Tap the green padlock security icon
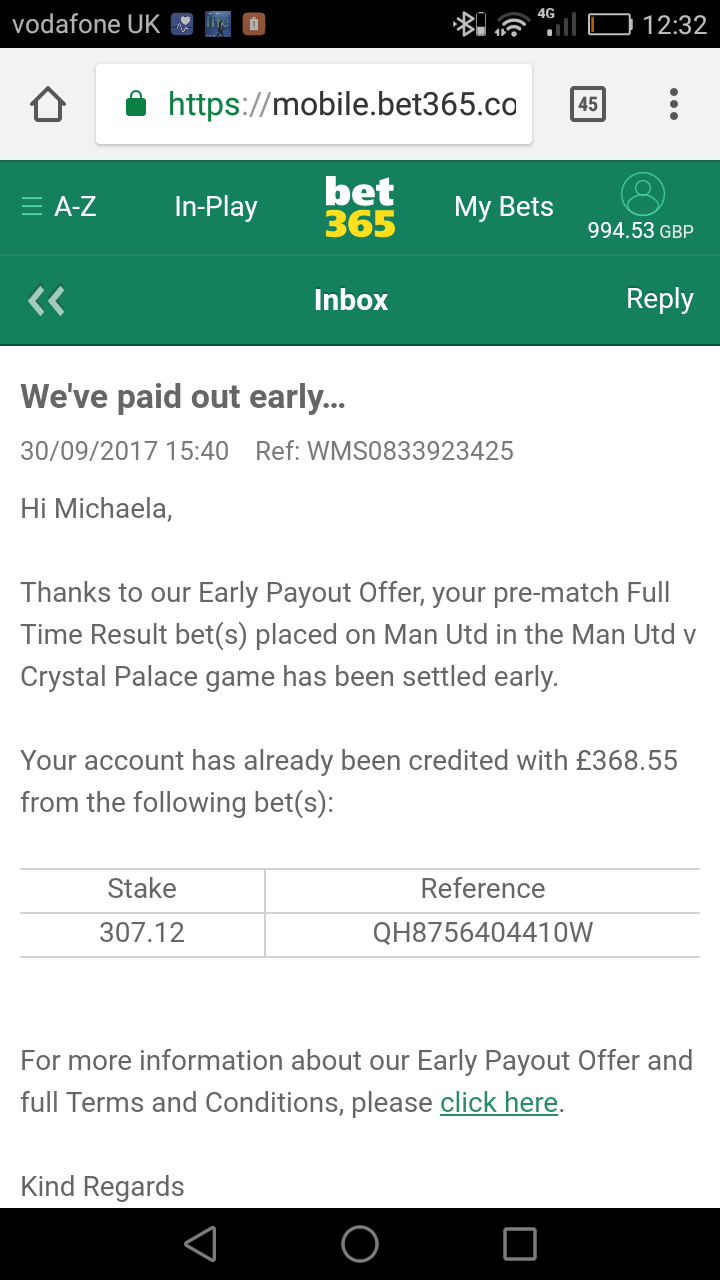 pos(135,104)
